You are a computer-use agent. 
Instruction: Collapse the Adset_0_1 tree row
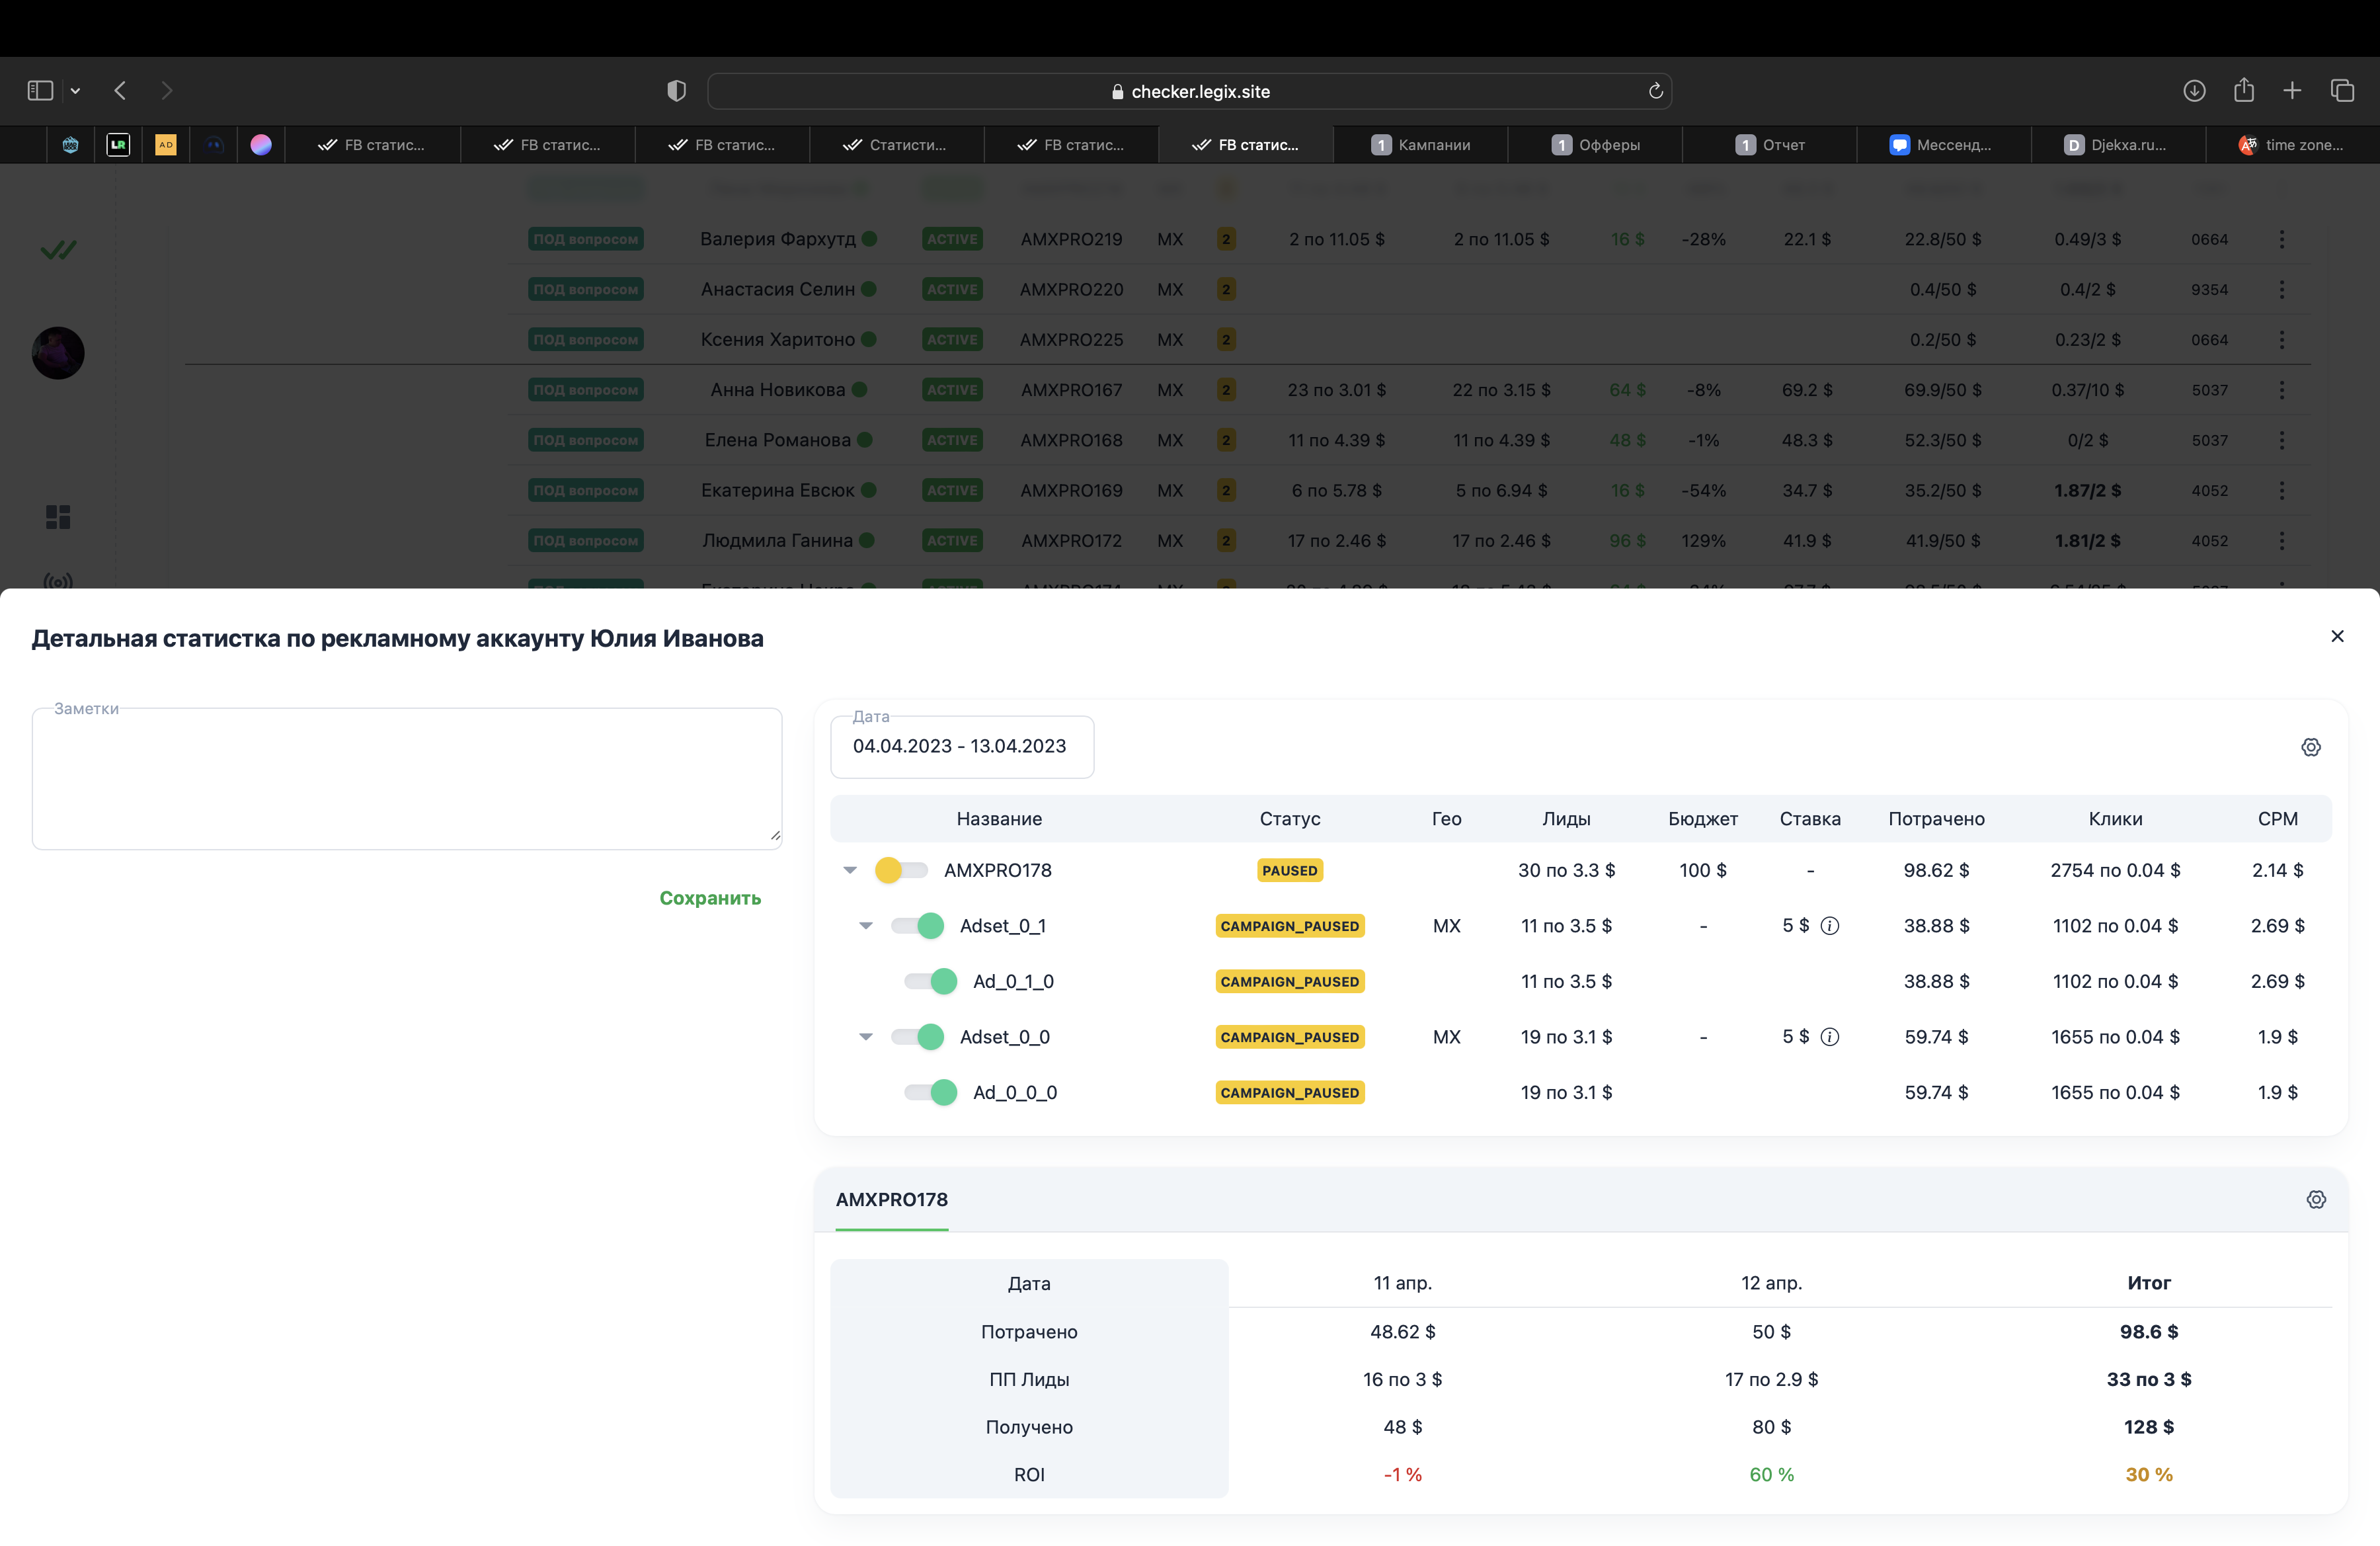click(x=866, y=926)
